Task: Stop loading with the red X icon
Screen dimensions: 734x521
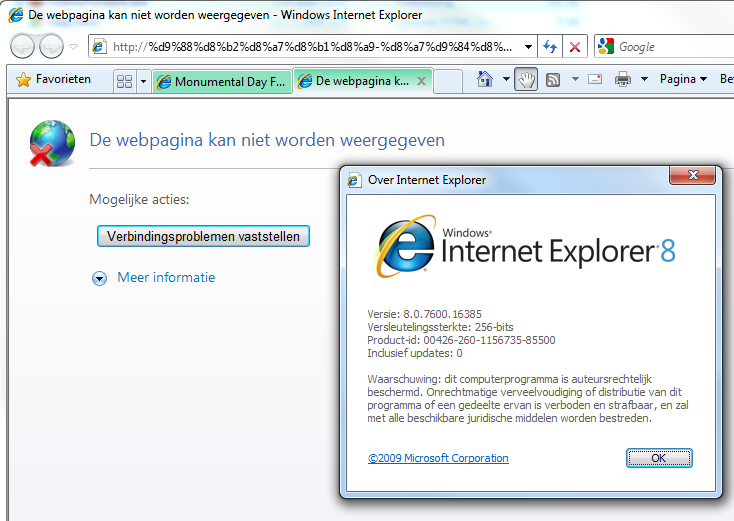Action: tap(575, 47)
